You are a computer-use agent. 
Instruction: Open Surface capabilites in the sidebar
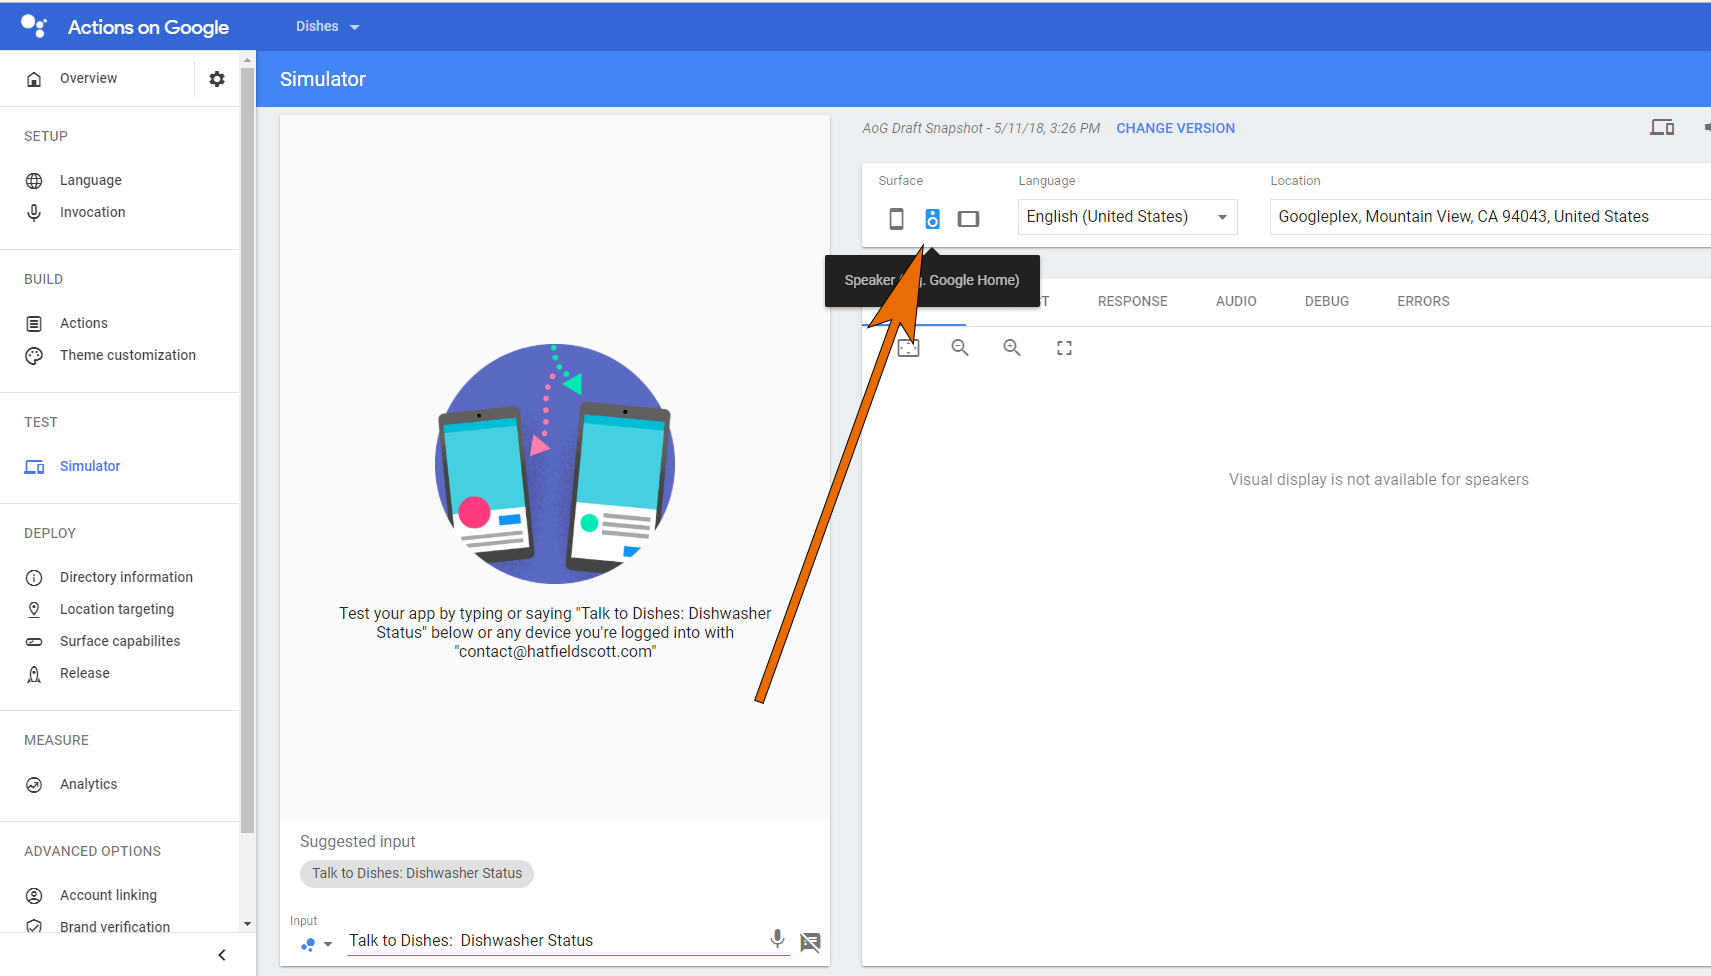click(x=120, y=641)
